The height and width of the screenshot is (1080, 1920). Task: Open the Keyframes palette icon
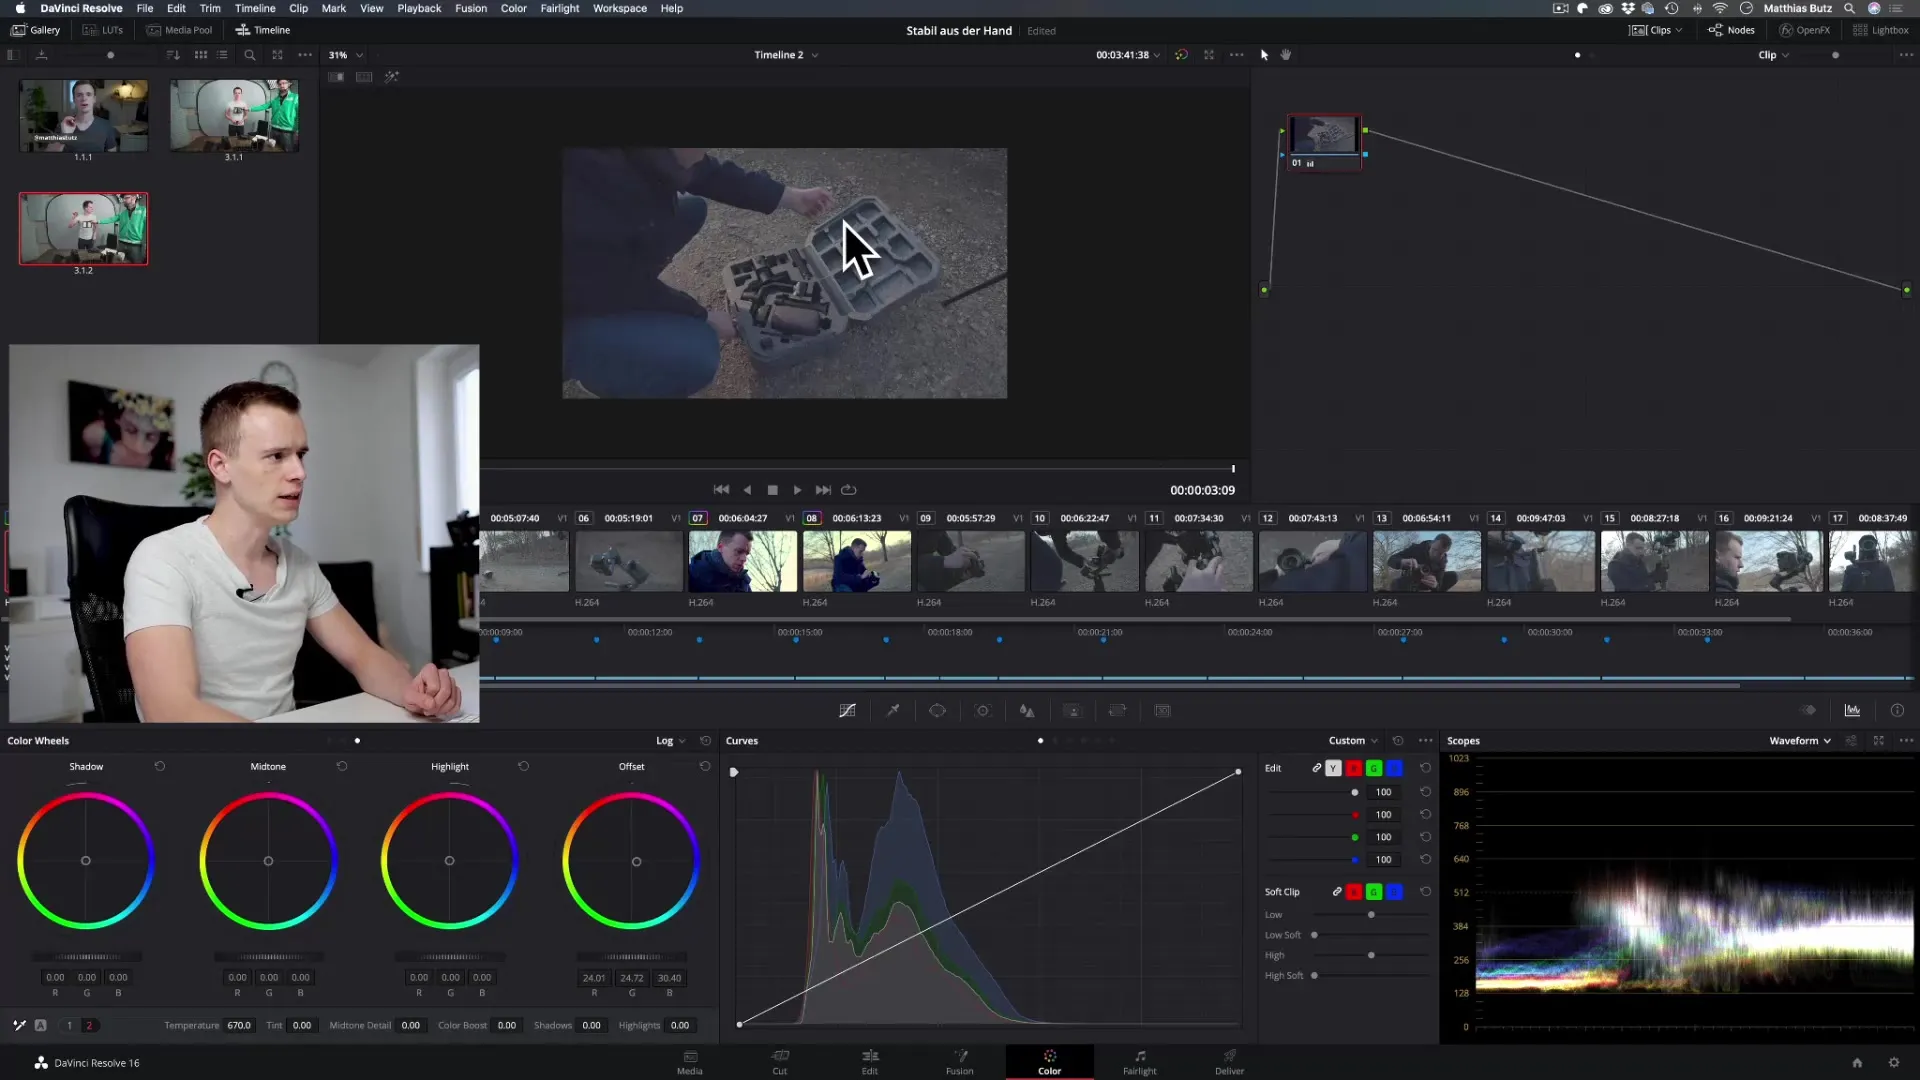[1808, 711]
